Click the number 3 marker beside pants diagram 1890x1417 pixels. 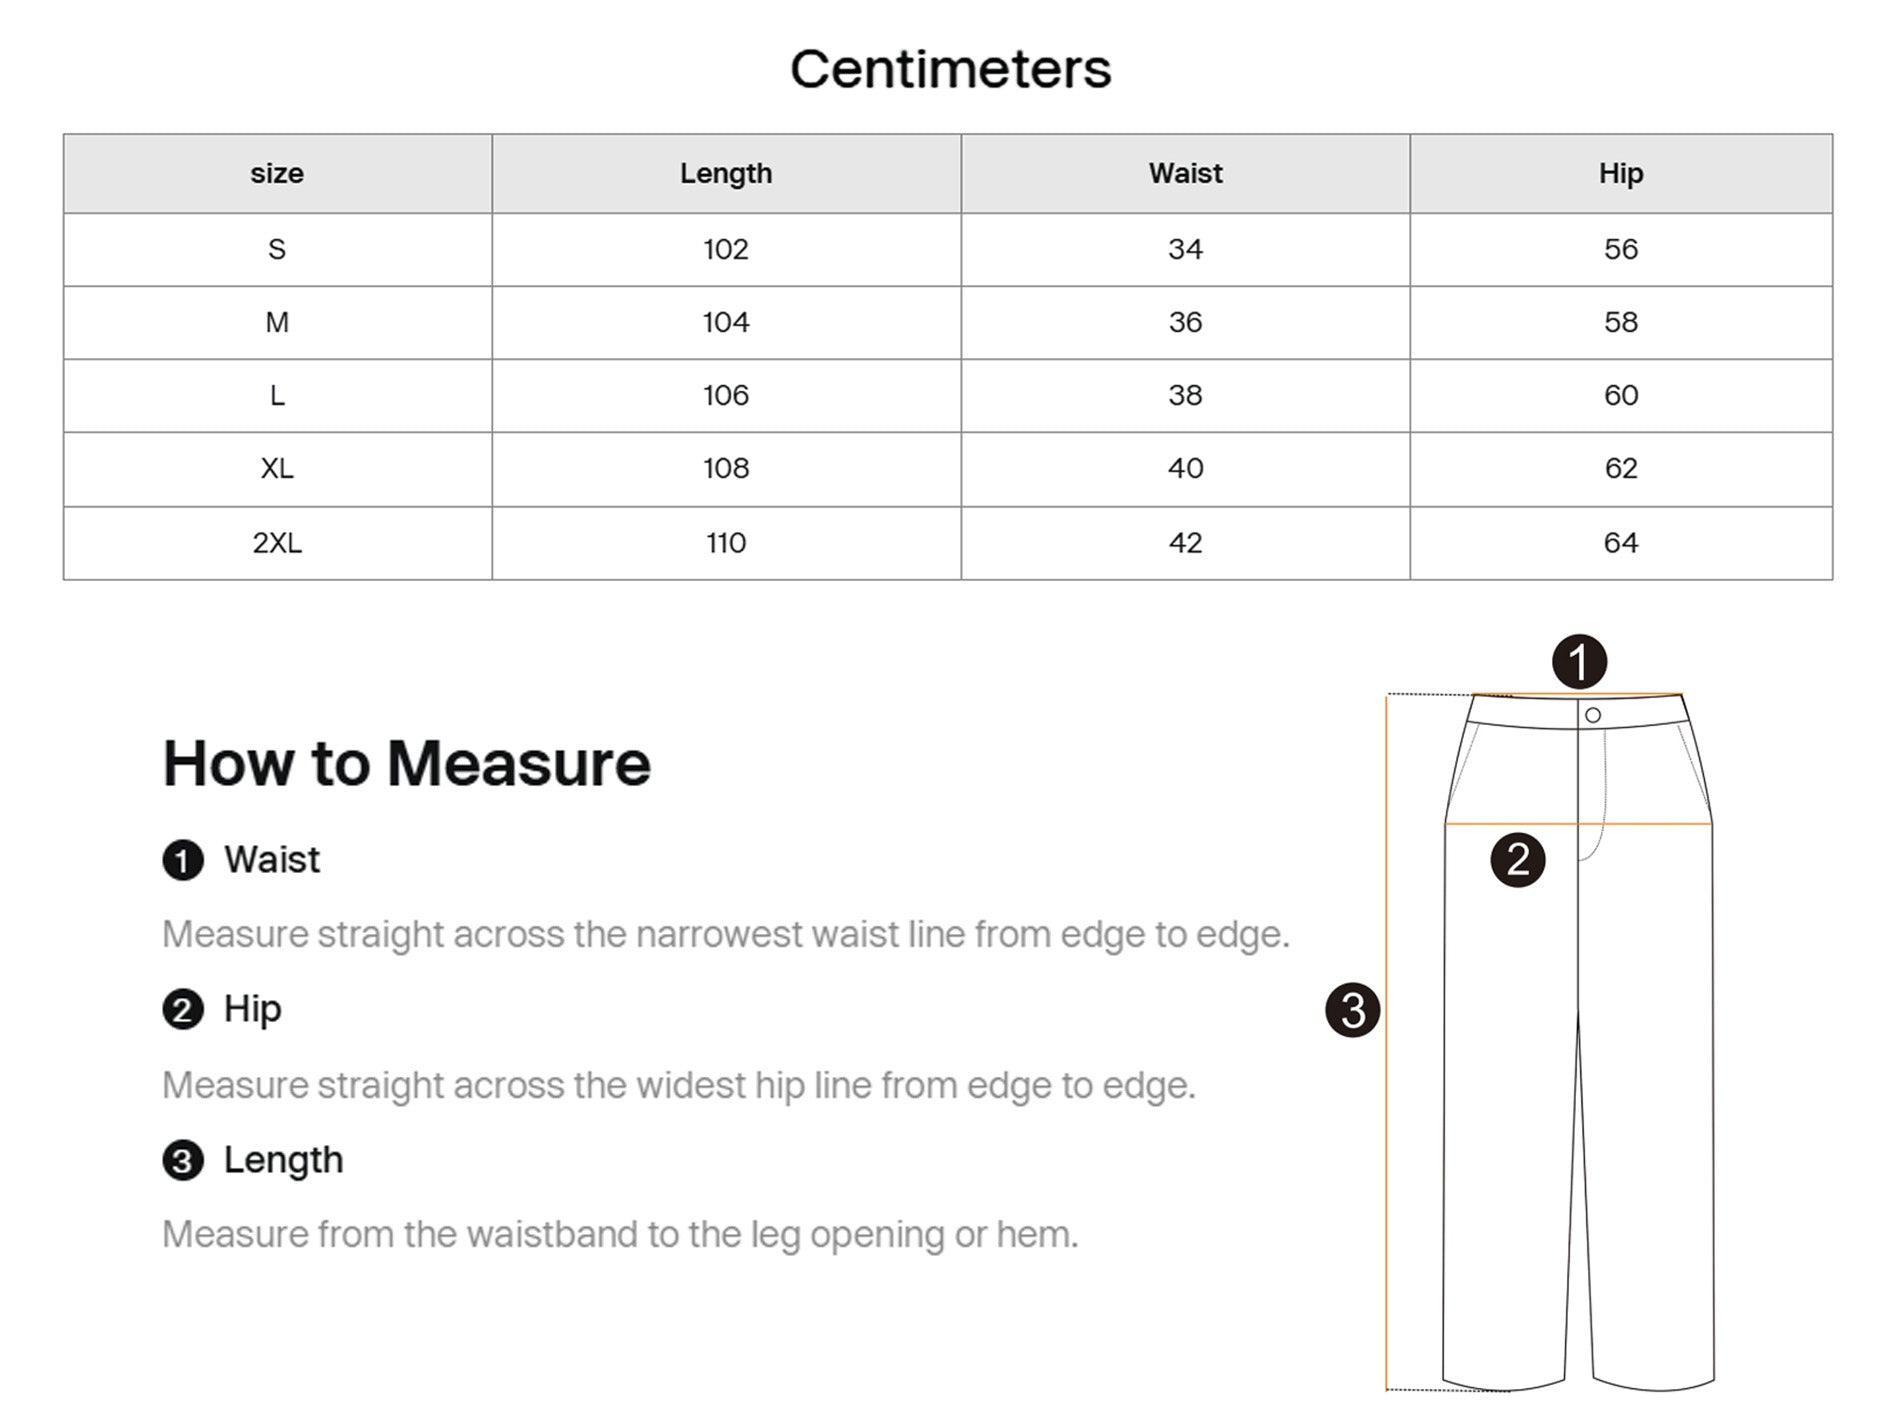coord(1352,1010)
